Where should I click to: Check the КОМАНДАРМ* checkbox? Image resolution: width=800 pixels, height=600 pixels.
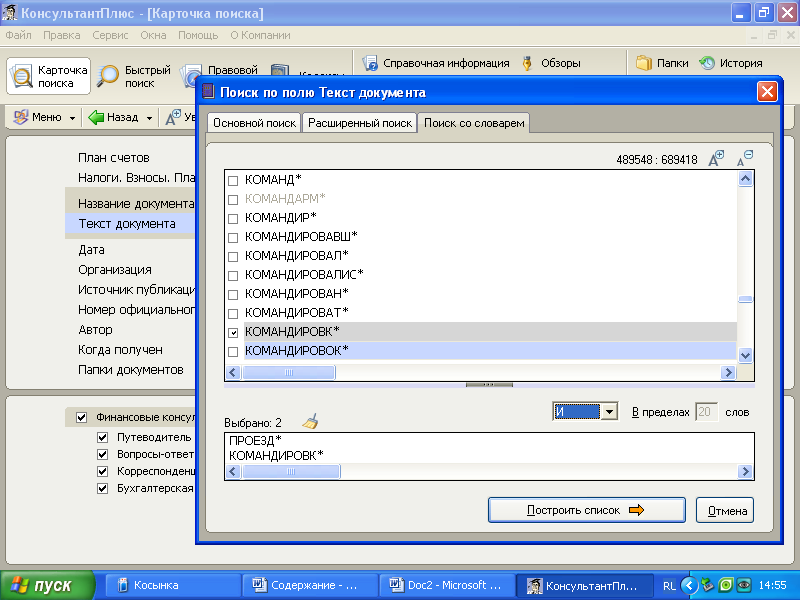coord(233,199)
